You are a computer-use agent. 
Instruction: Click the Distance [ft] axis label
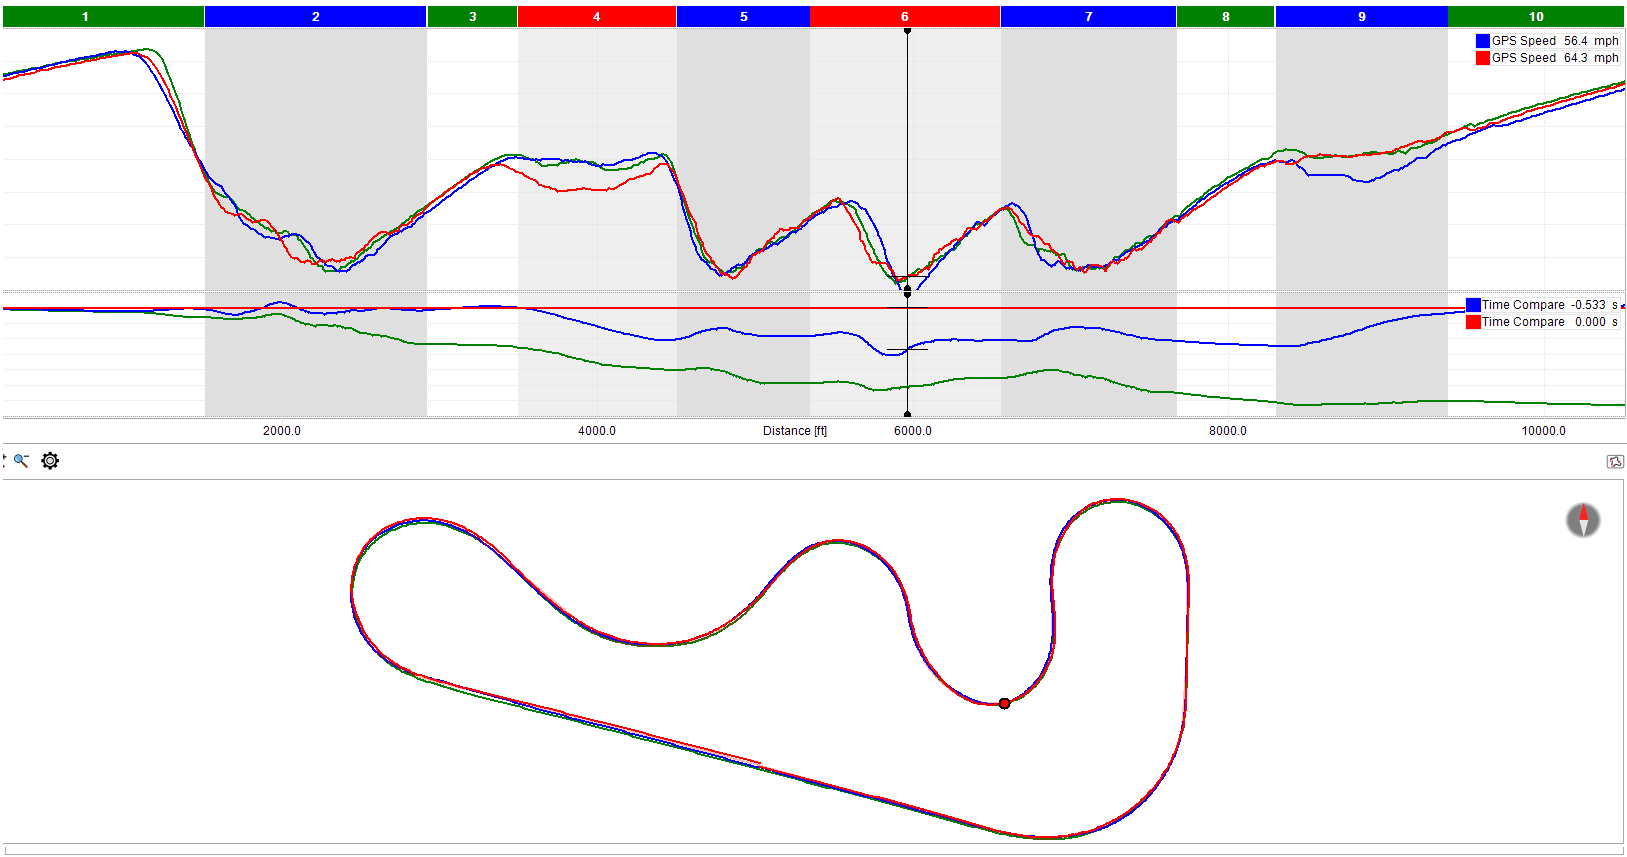point(795,431)
